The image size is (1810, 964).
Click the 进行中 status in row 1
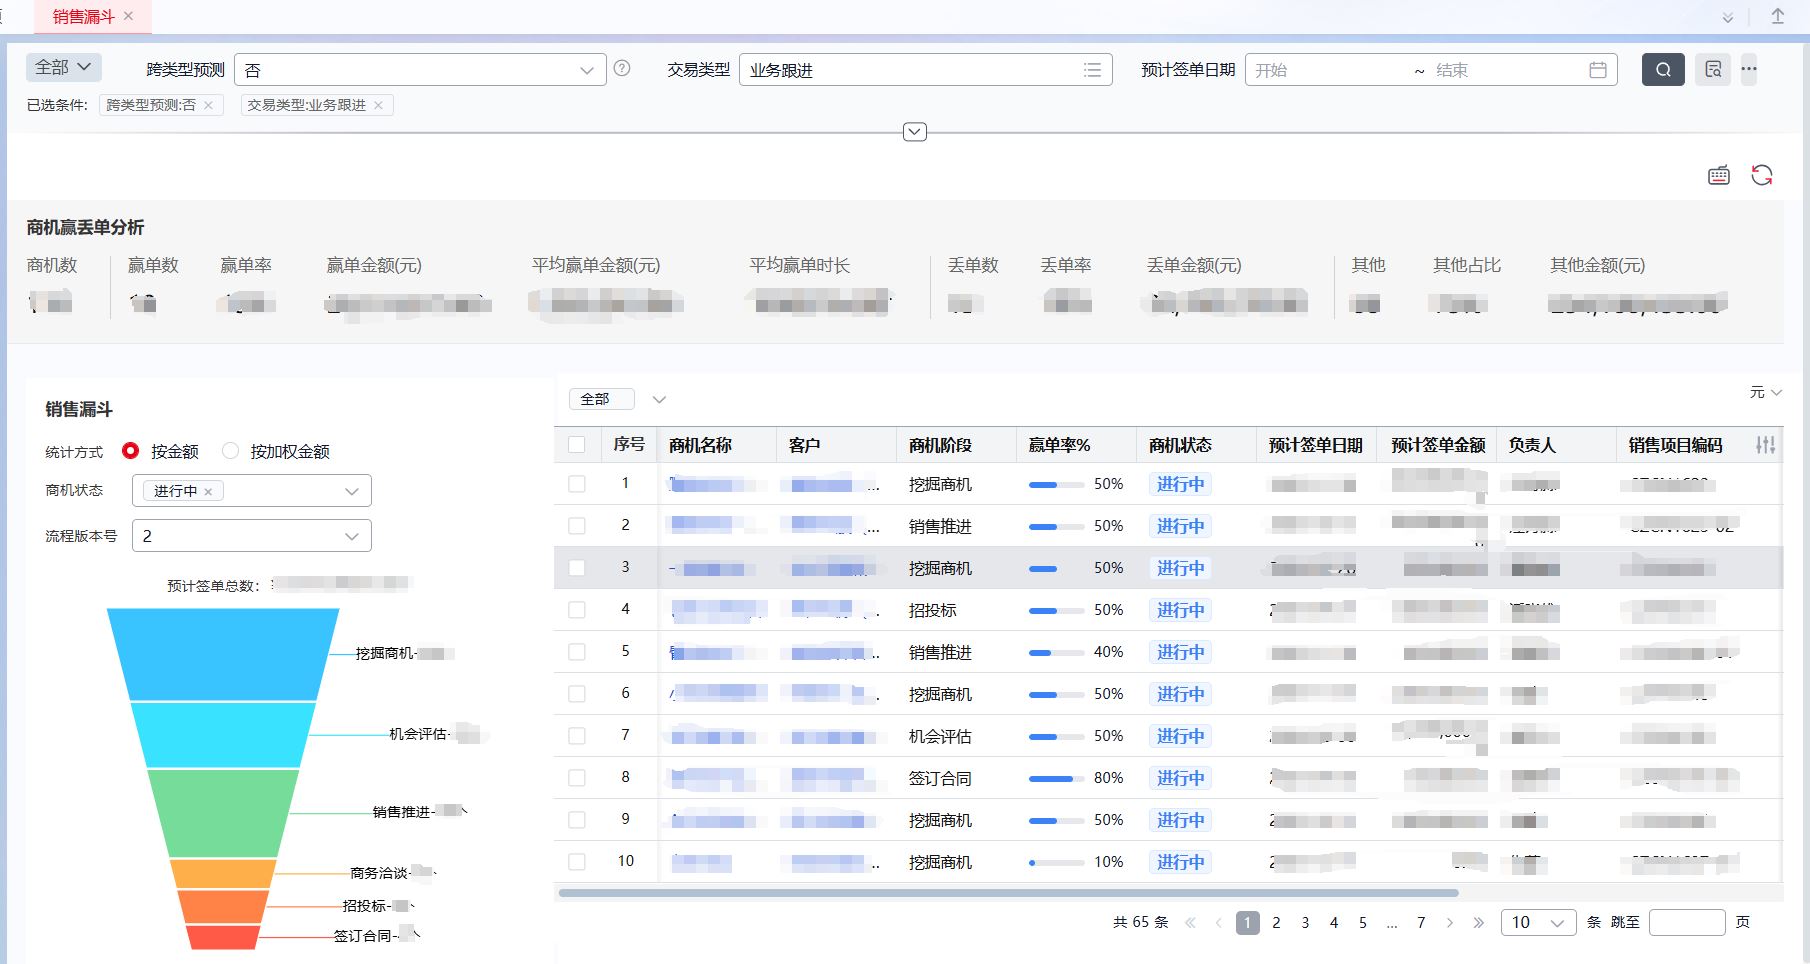[x=1180, y=484]
